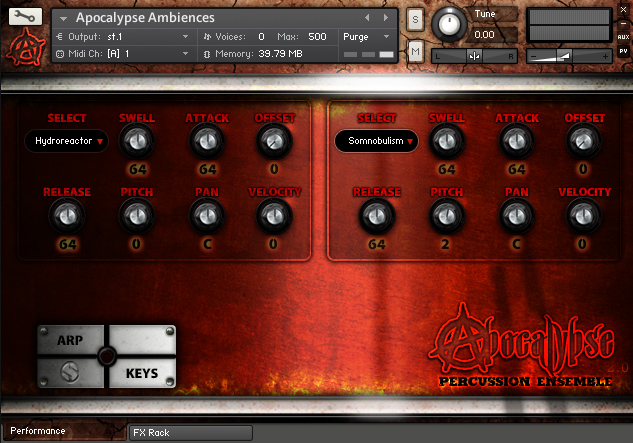Screen dimensions: 633x443
Task: Open the Output st.1 dropdown
Action: [x=122, y=37]
